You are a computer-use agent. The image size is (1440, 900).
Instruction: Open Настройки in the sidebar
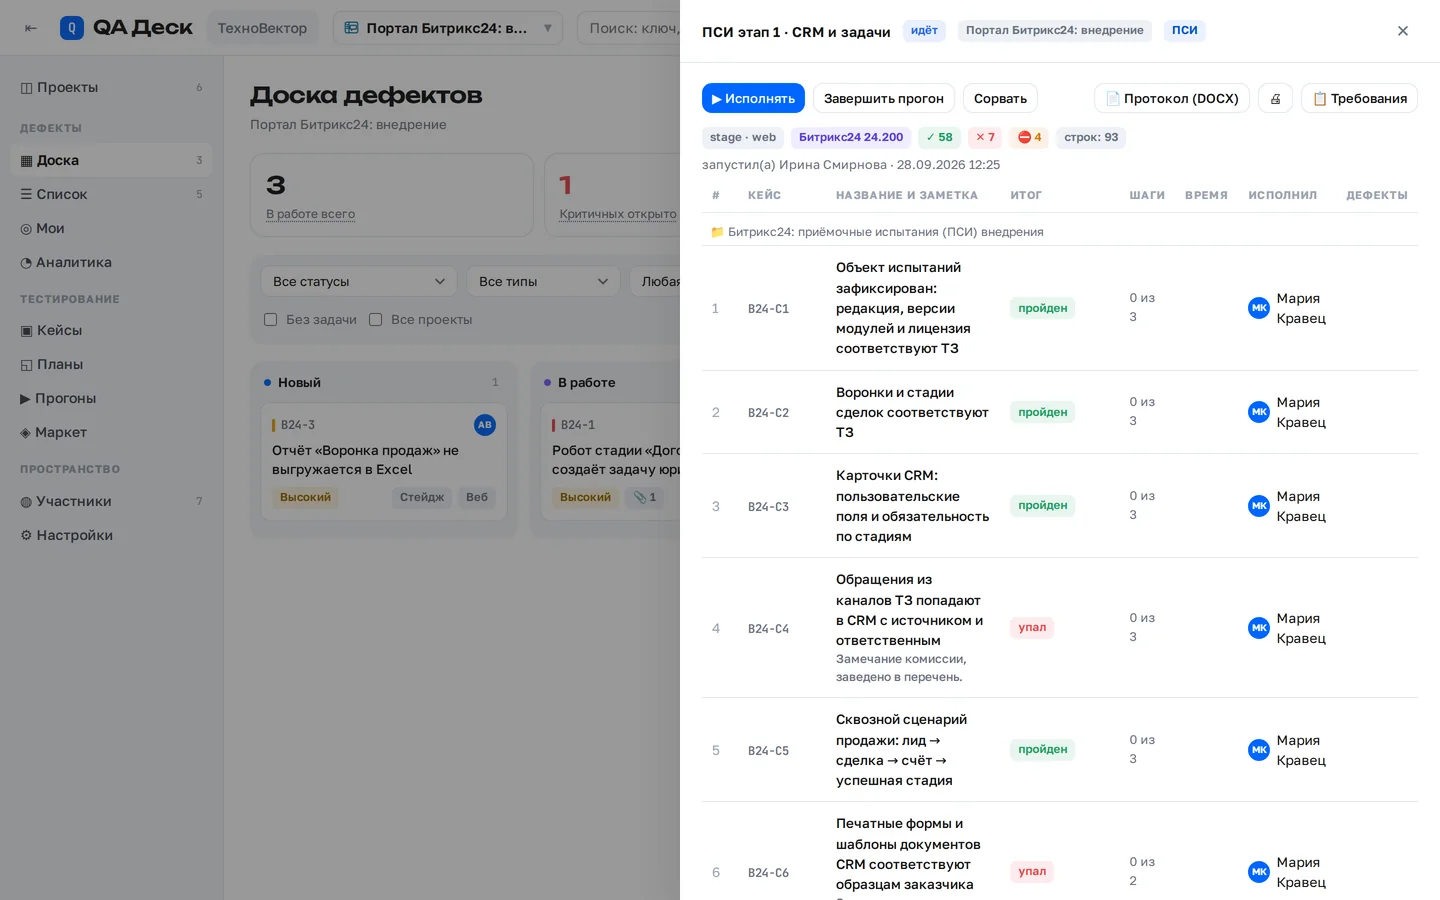[x=111, y=535]
